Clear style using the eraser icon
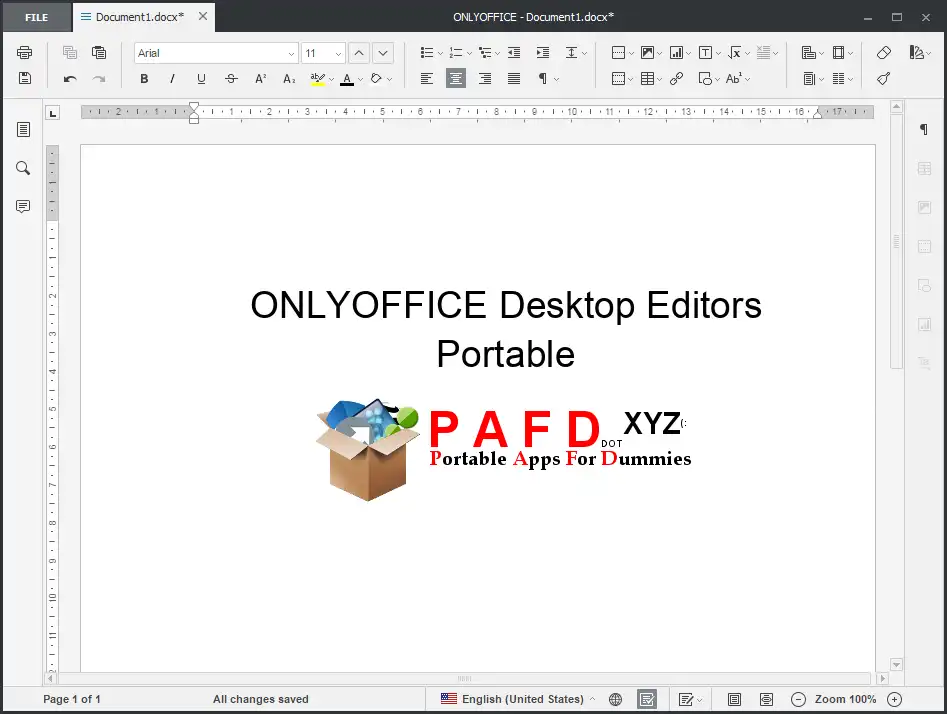The image size is (947, 714). [884, 53]
